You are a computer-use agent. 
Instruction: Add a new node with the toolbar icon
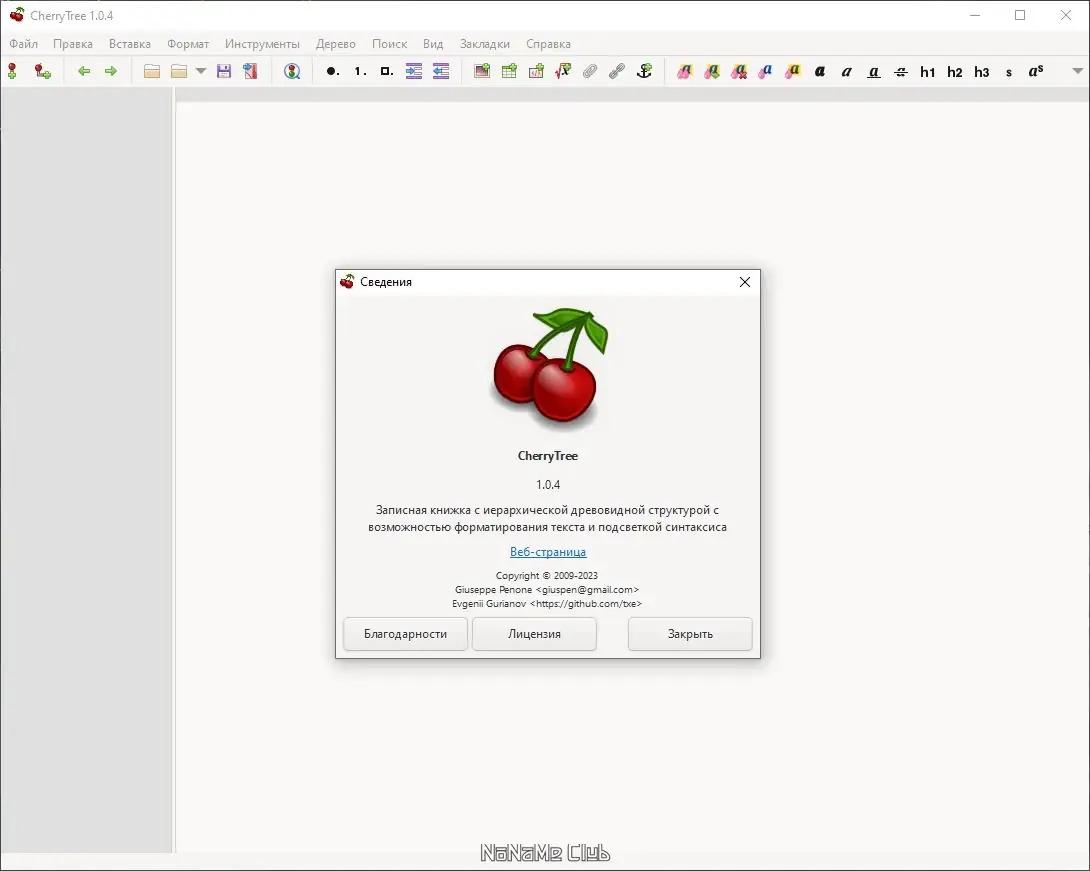[13, 71]
